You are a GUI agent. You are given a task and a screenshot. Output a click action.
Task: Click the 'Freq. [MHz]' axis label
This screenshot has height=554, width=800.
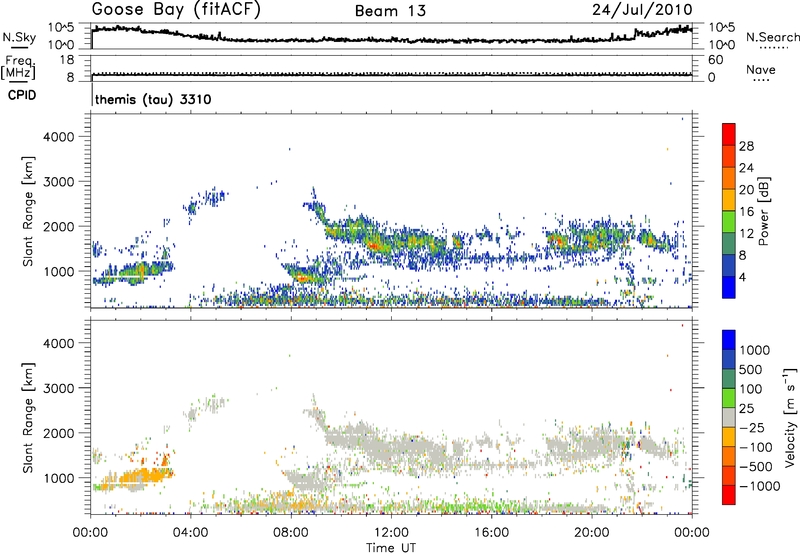[x=19, y=67]
